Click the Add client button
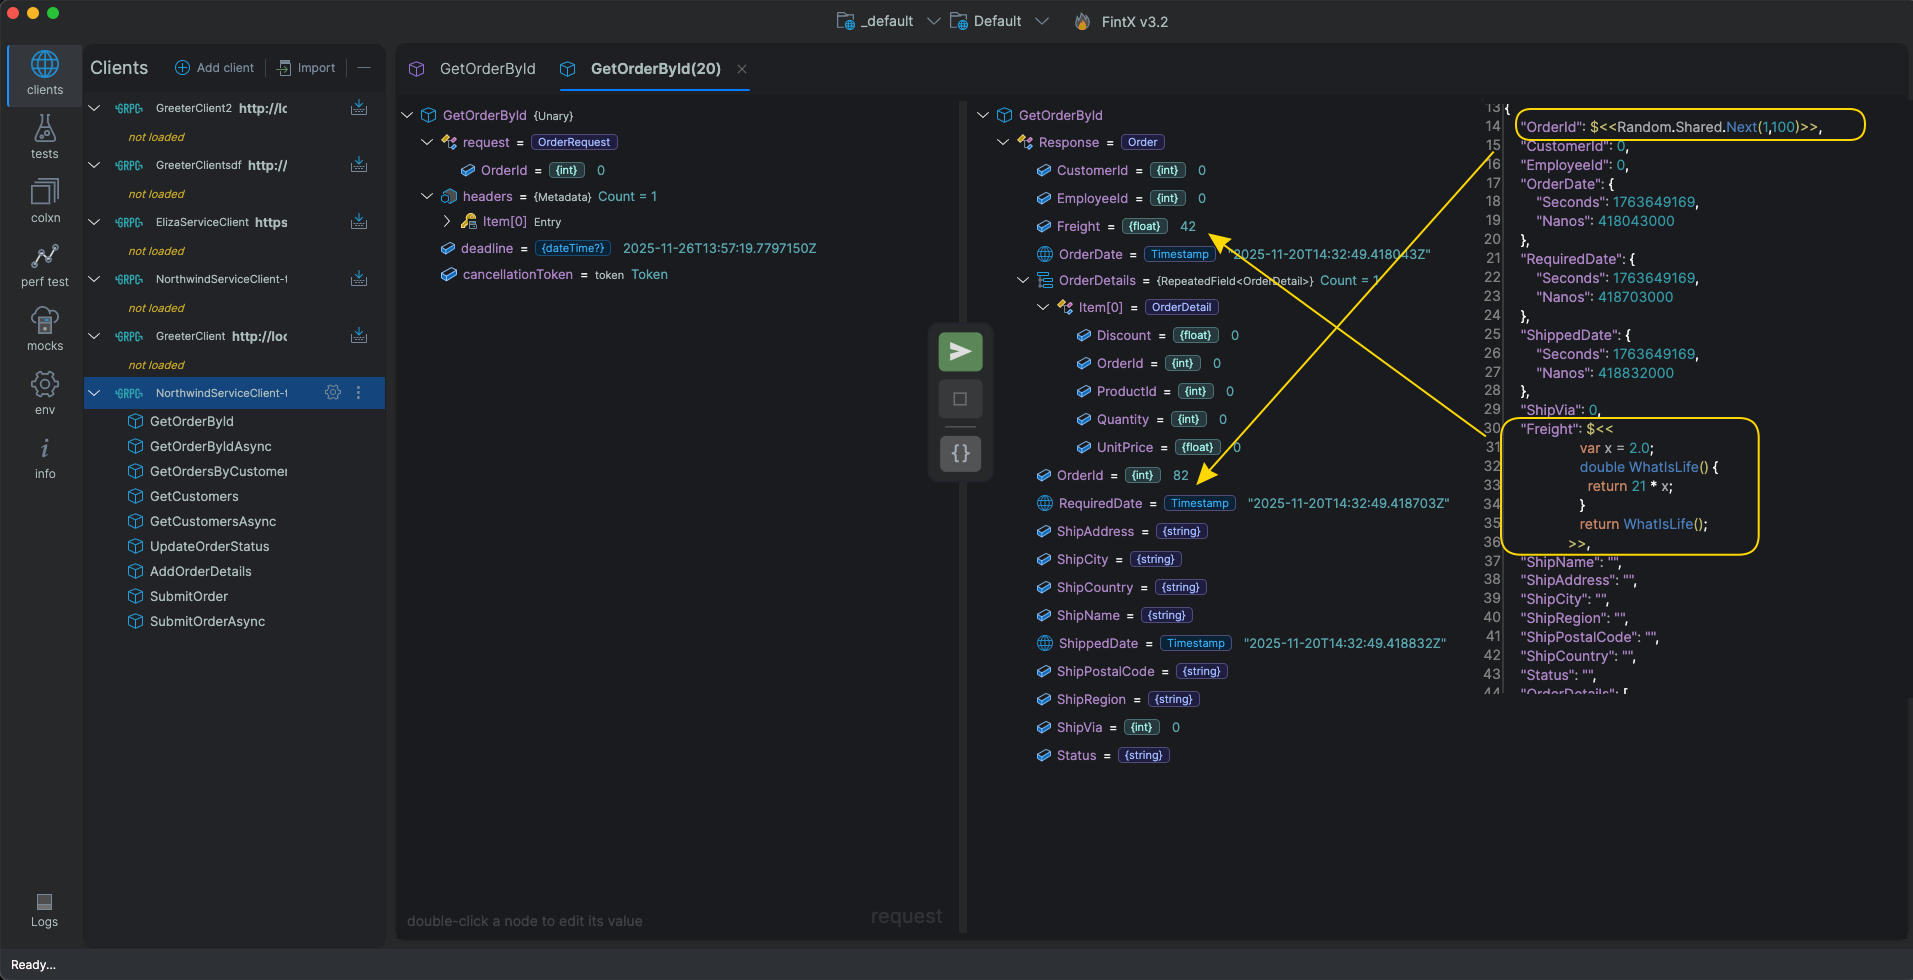 point(215,68)
